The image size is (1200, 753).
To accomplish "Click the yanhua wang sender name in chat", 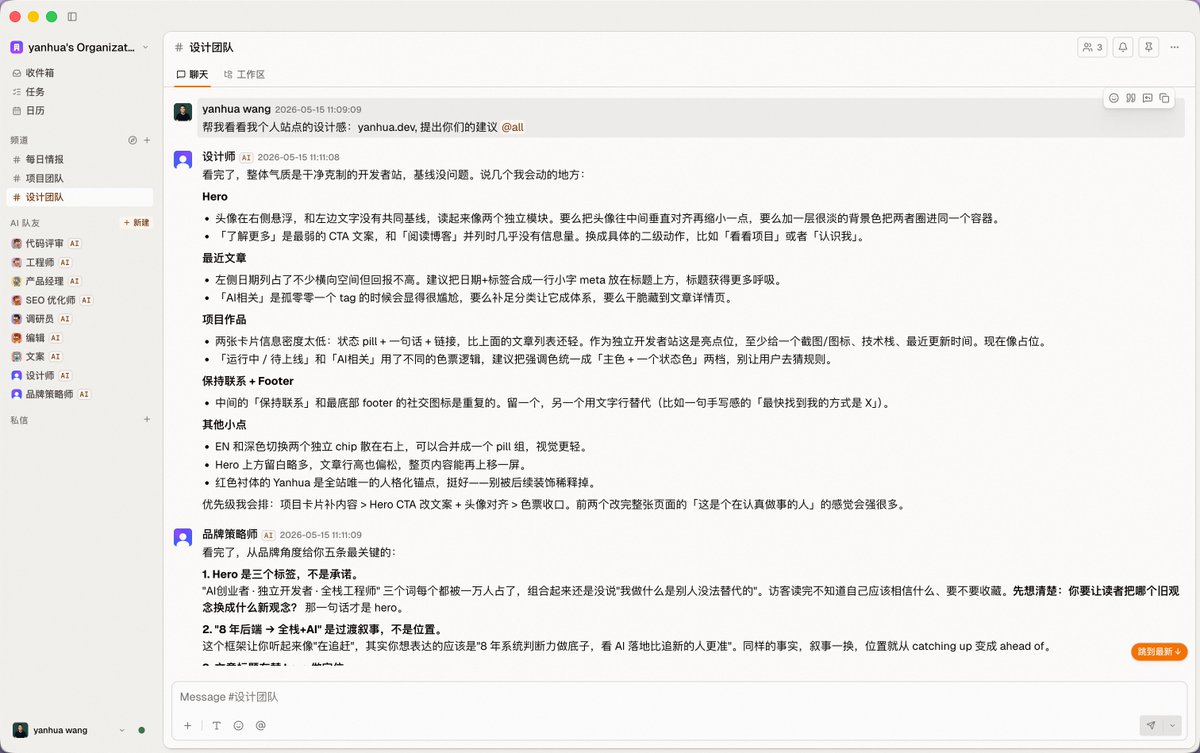I will point(236,109).
